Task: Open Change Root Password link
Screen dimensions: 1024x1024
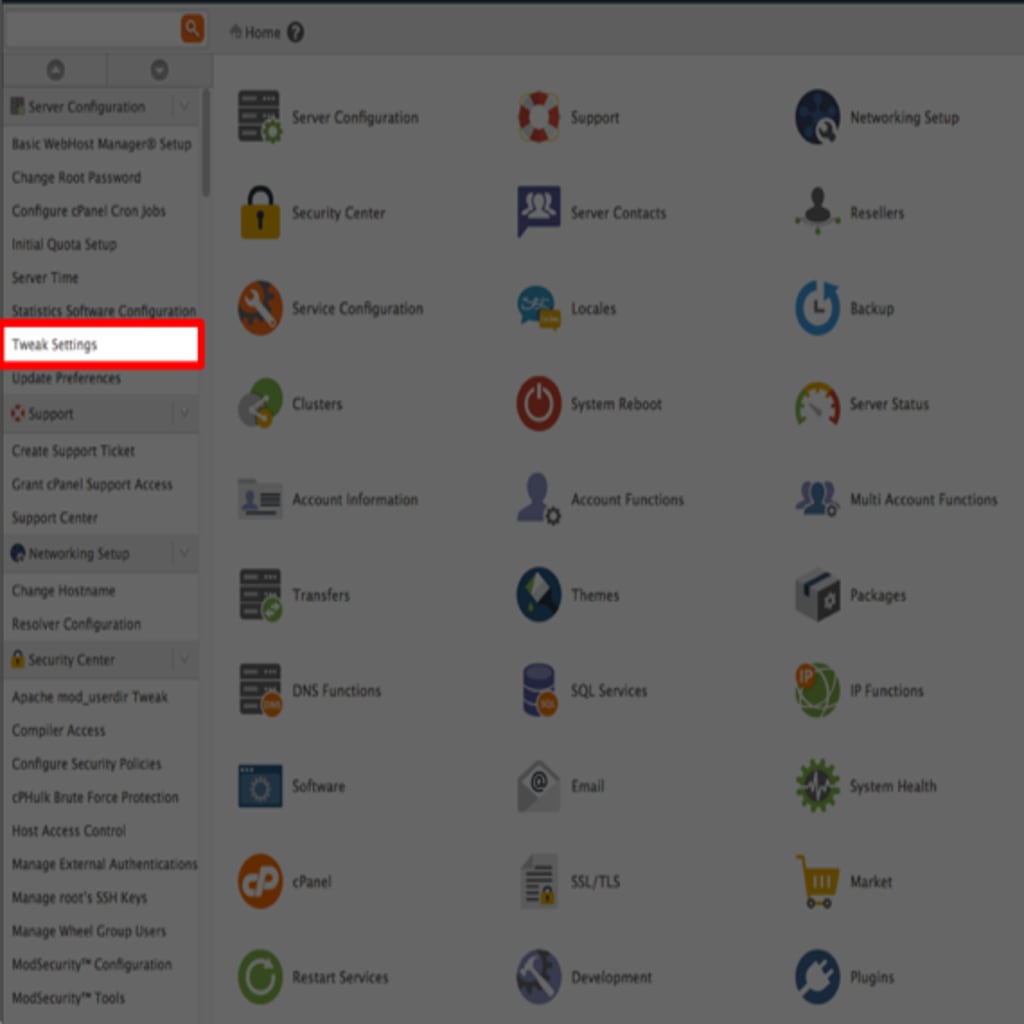Action: 76,177
